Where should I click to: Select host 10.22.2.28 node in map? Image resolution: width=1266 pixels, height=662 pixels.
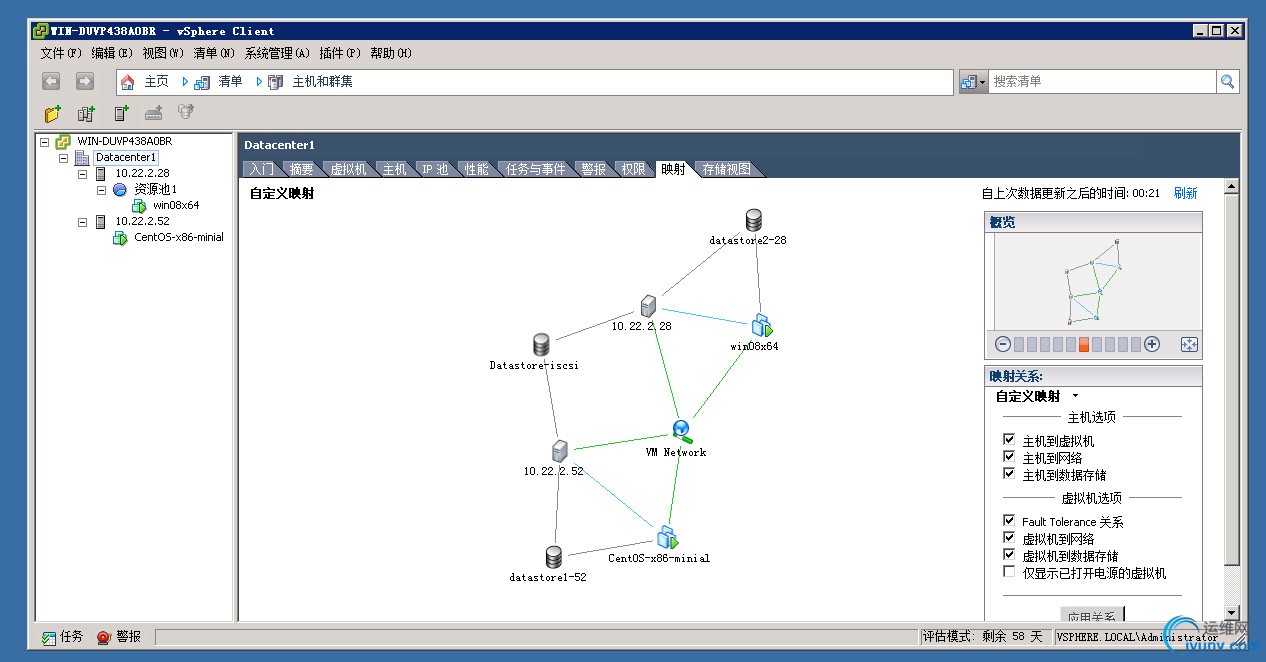pos(648,307)
